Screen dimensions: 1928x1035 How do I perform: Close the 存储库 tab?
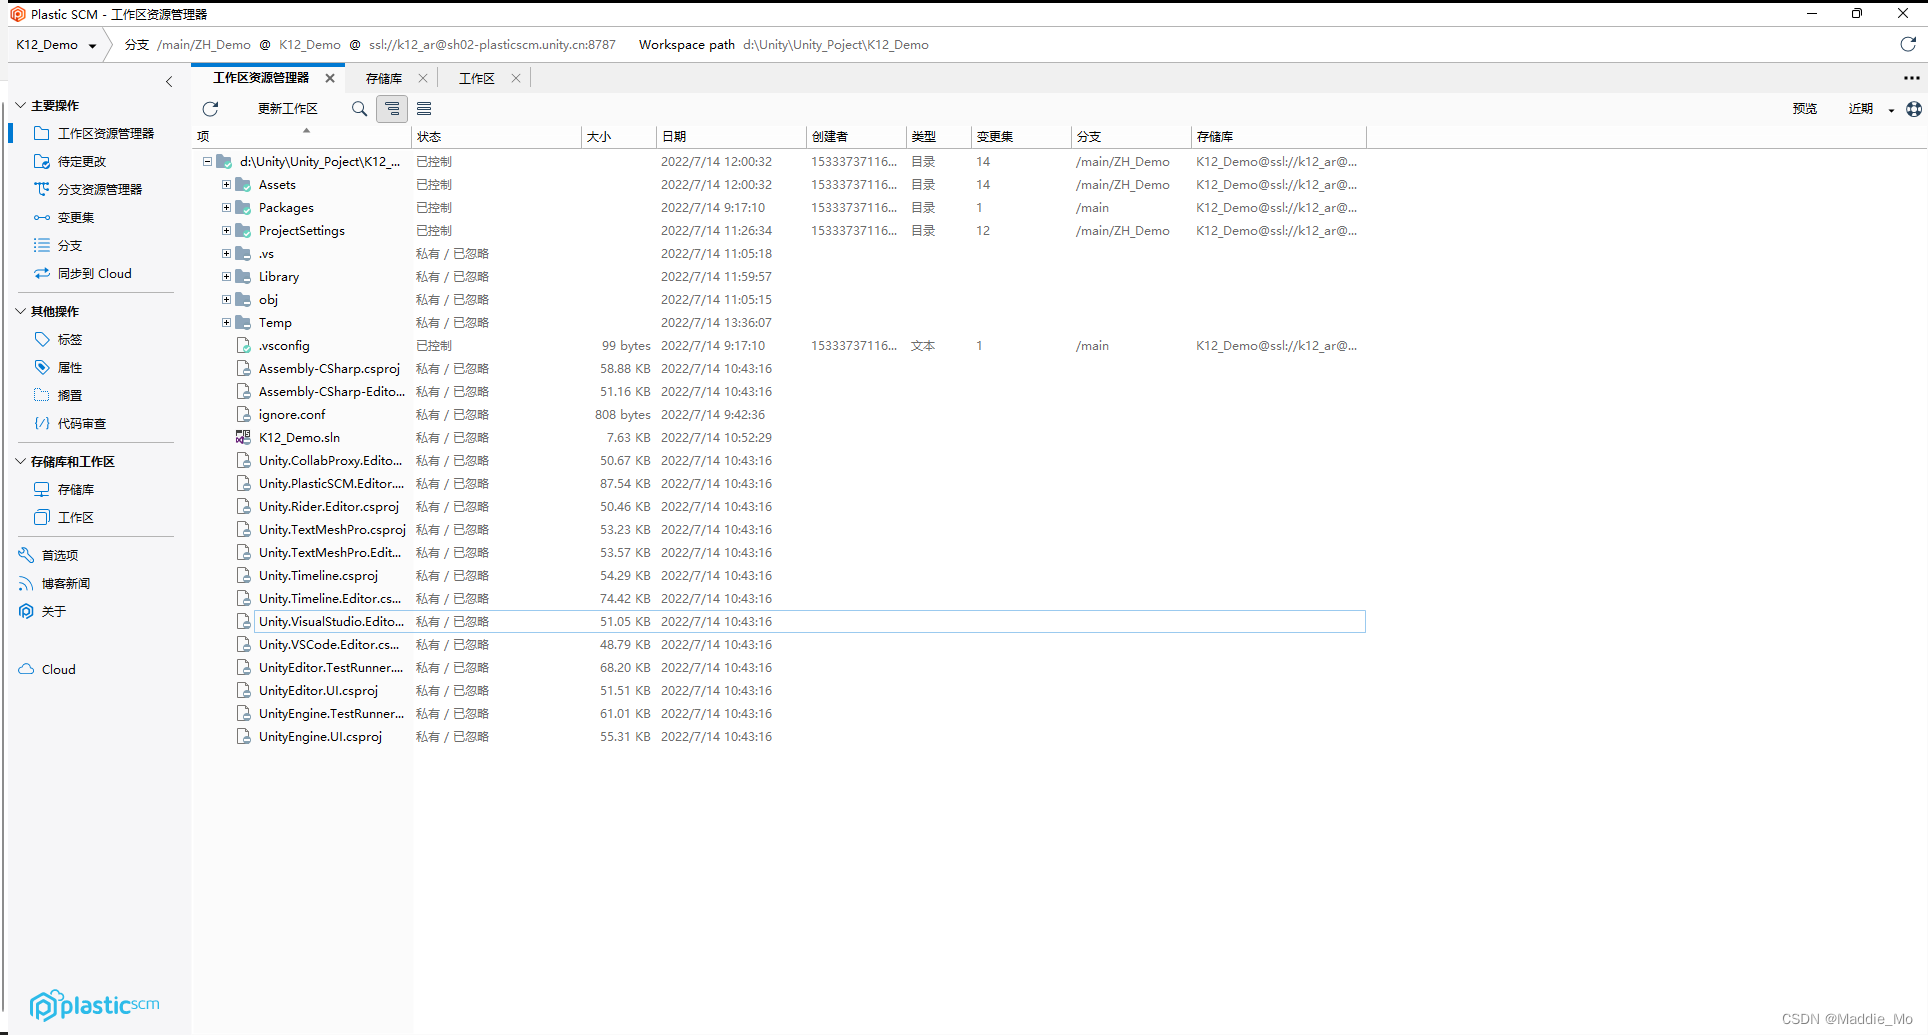tap(423, 78)
